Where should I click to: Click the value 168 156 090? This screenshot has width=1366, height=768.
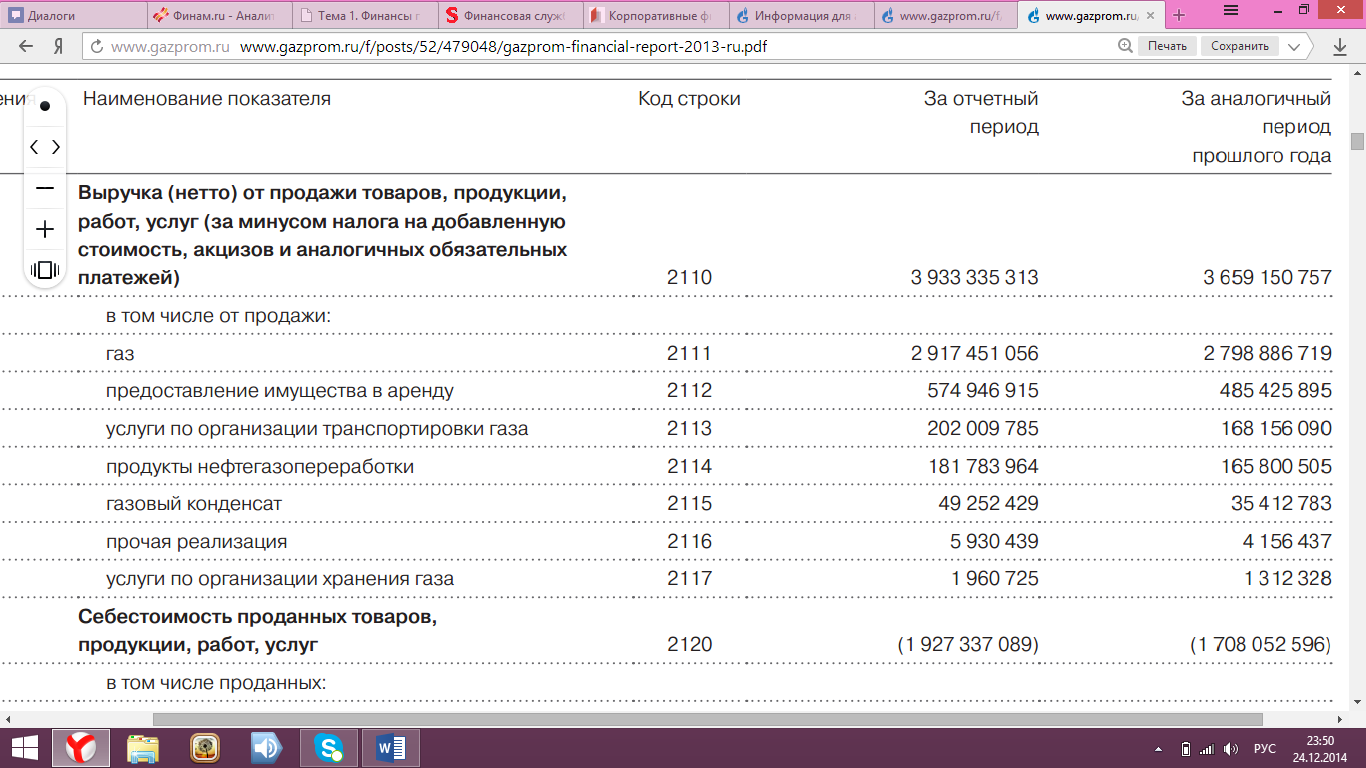tap(1276, 429)
